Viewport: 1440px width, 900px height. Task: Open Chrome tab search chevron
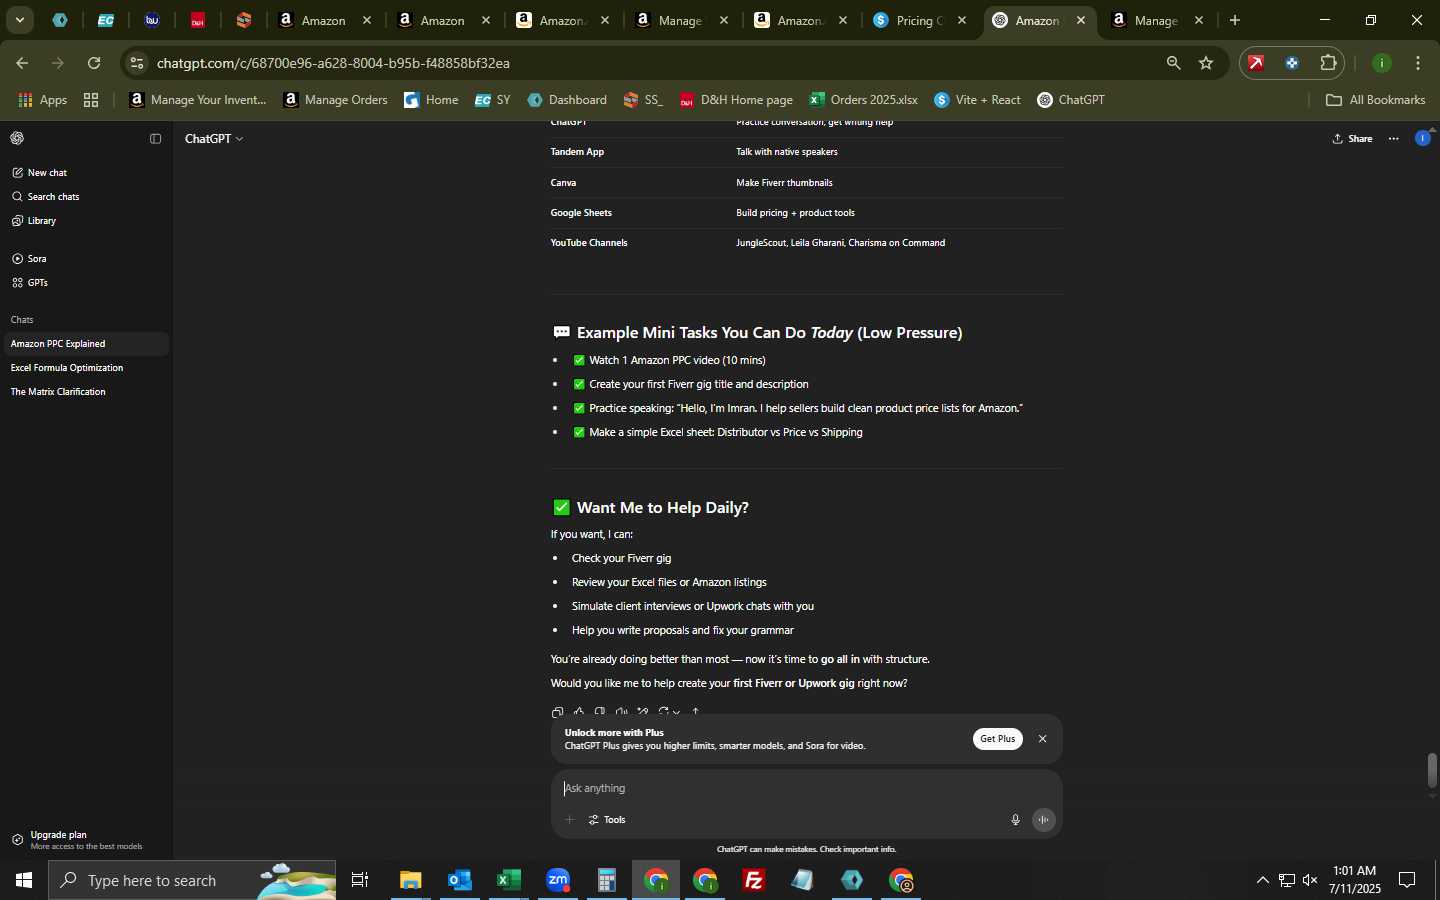pyautogui.click(x=19, y=20)
